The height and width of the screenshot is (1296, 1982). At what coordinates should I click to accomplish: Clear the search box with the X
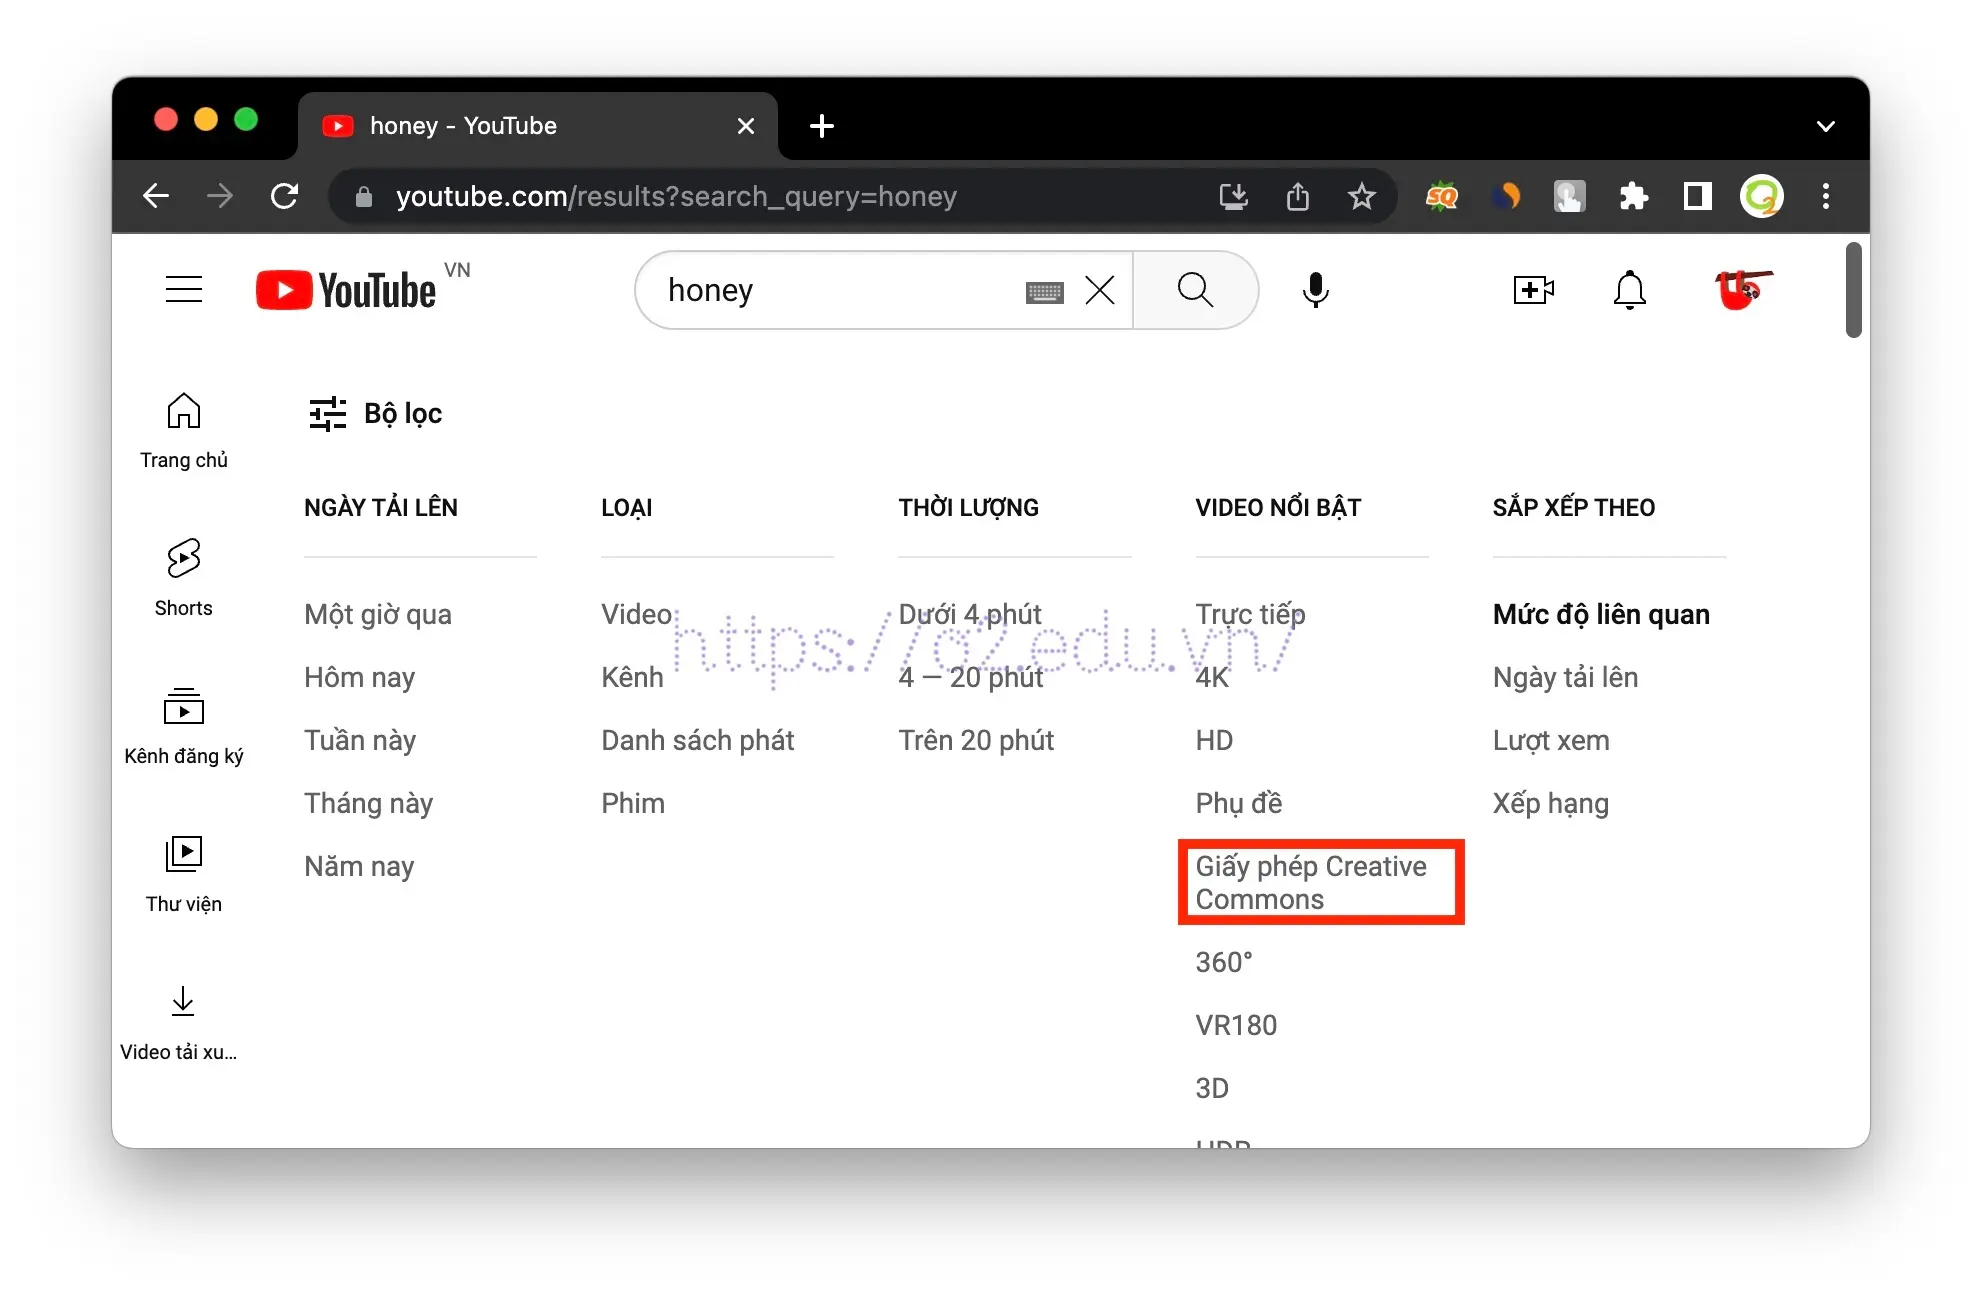tap(1100, 291)
